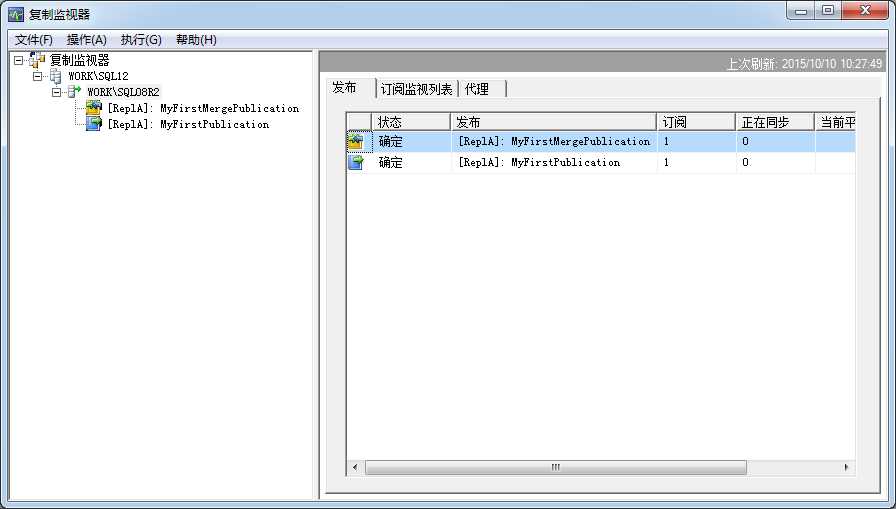
Task: Maximize the 复制监视器 window
Action: tap(828, 11)
